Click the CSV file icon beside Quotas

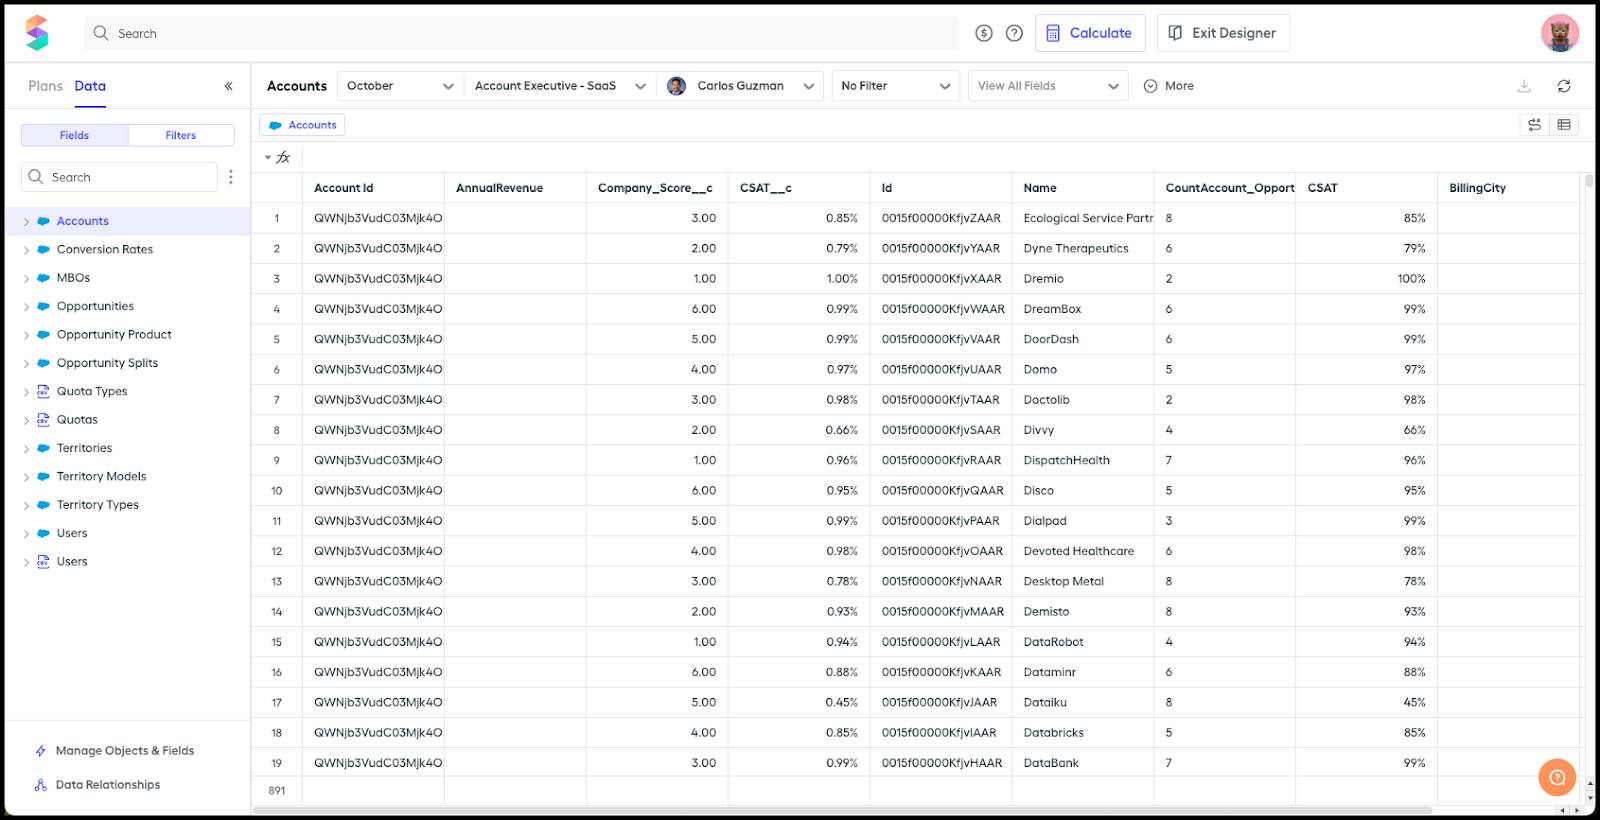coord(43,420)
